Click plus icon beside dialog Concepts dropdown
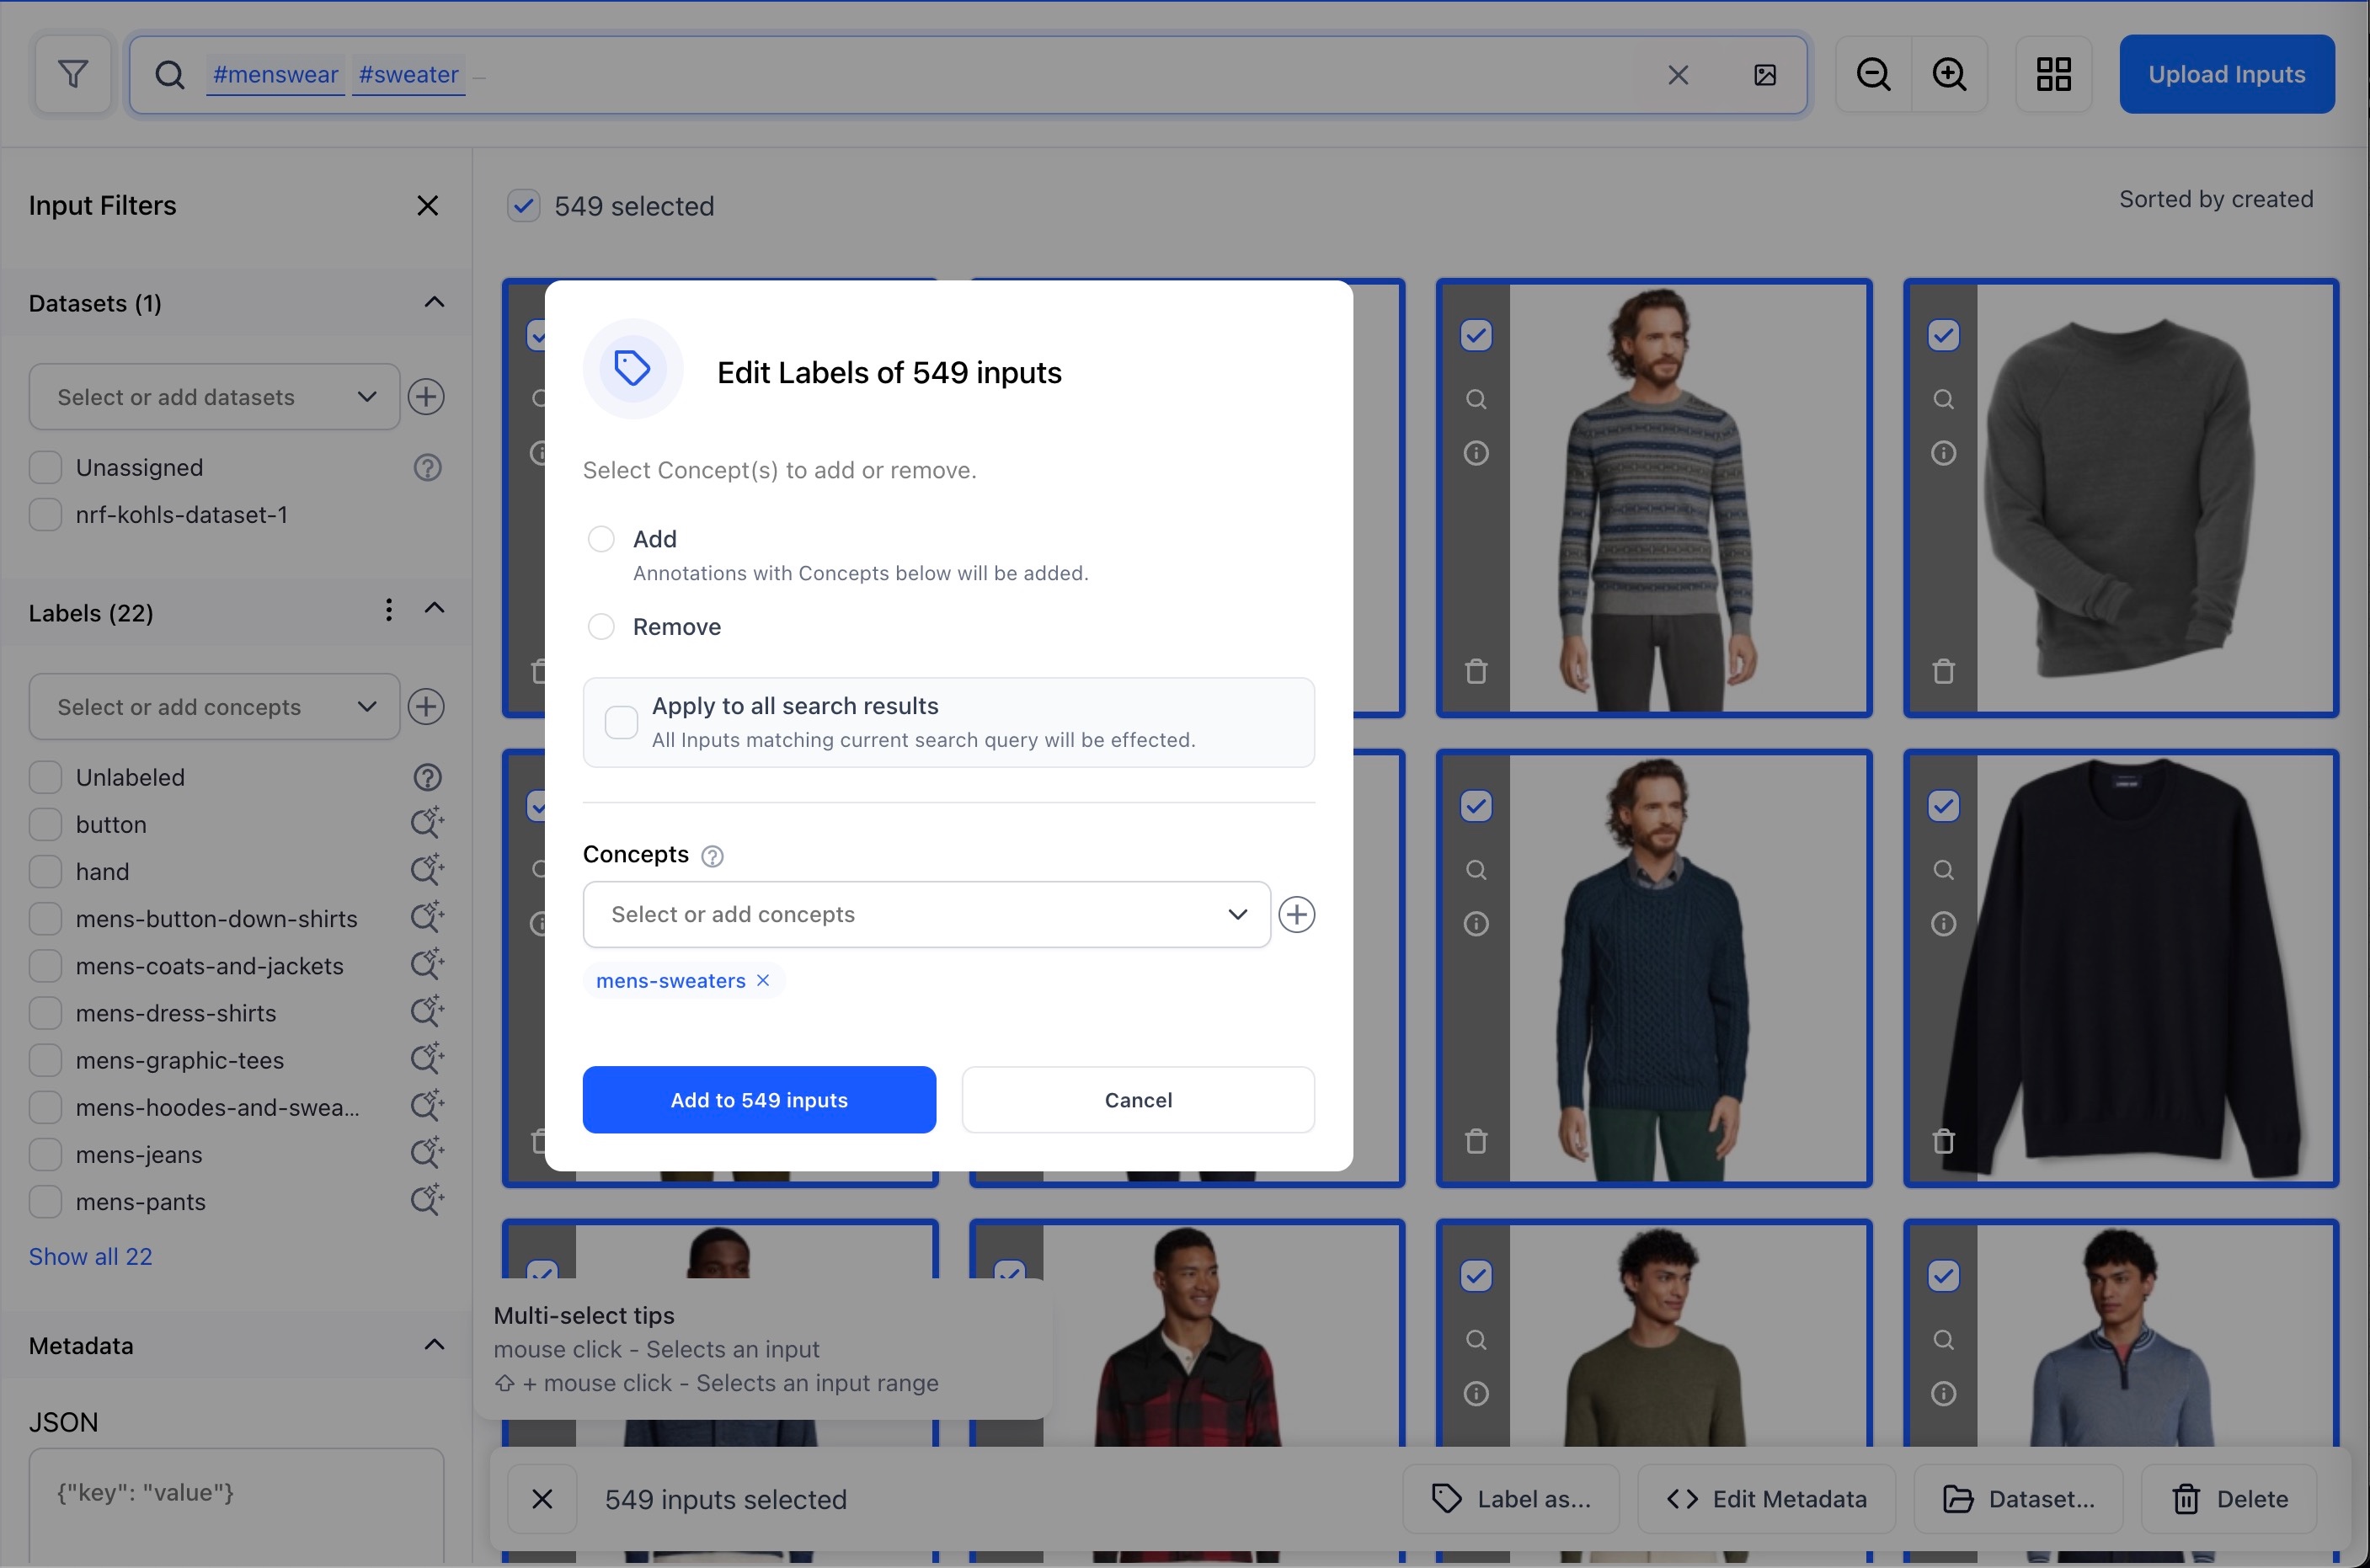 1296,915
